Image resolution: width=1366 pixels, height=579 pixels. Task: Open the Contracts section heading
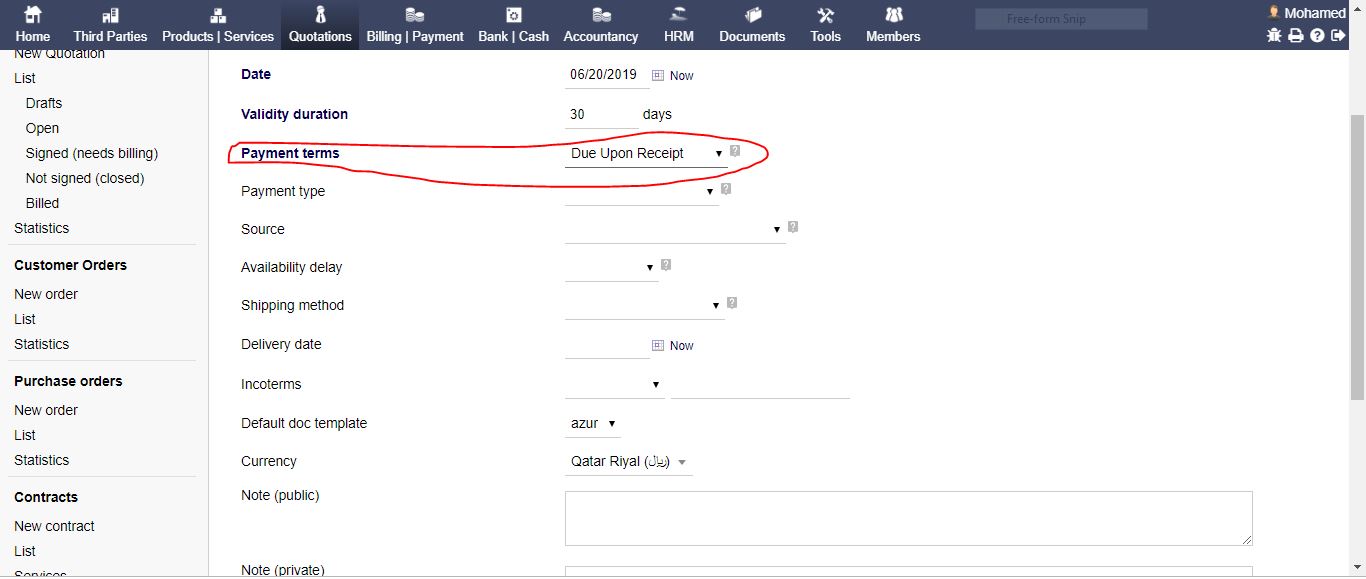pos(46,497)
